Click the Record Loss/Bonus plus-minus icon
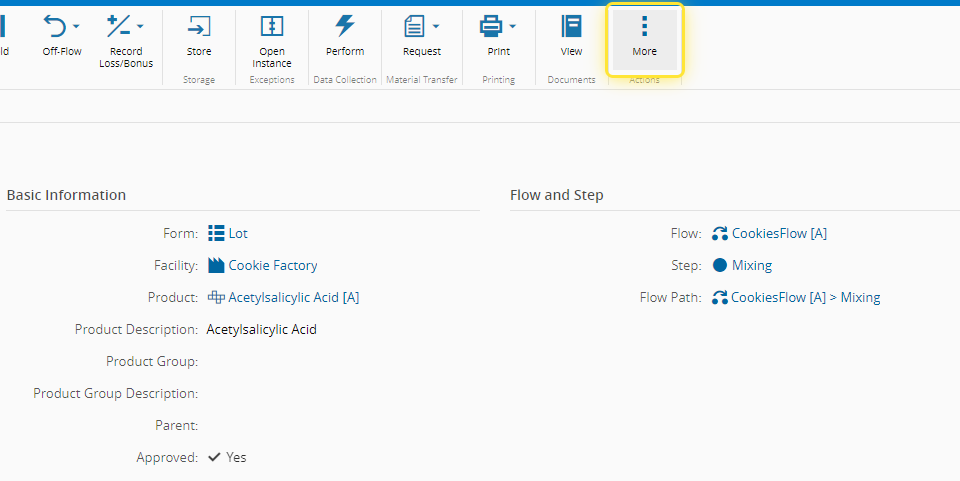 click(x=120, y=26)
